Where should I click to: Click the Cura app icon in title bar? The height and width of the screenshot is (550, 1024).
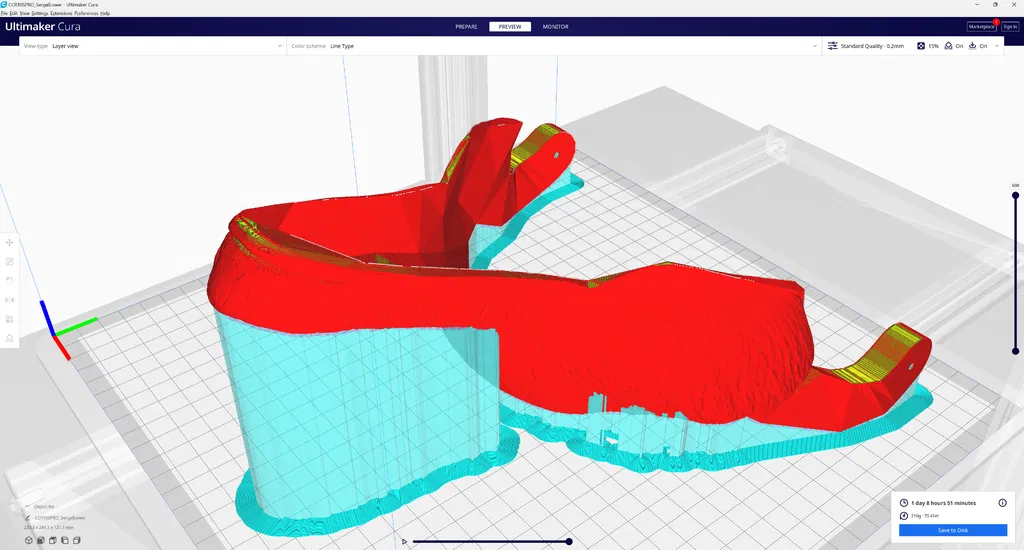4,5
